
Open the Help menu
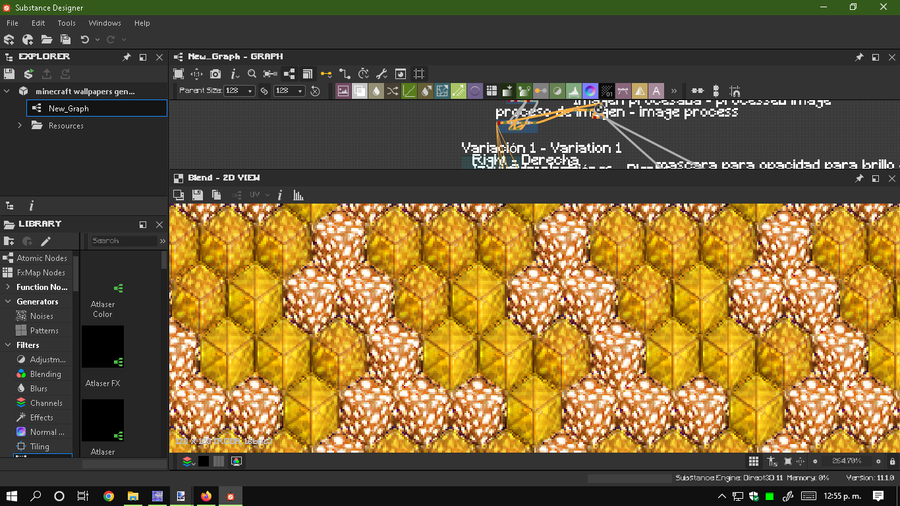pos(142,23)
